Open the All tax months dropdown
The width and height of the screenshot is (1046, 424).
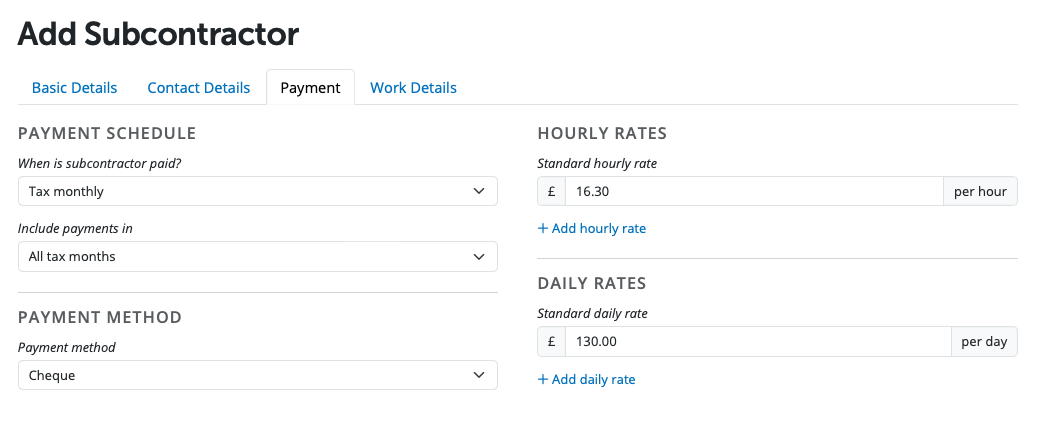pyautogui.click(x=257, y=257)
